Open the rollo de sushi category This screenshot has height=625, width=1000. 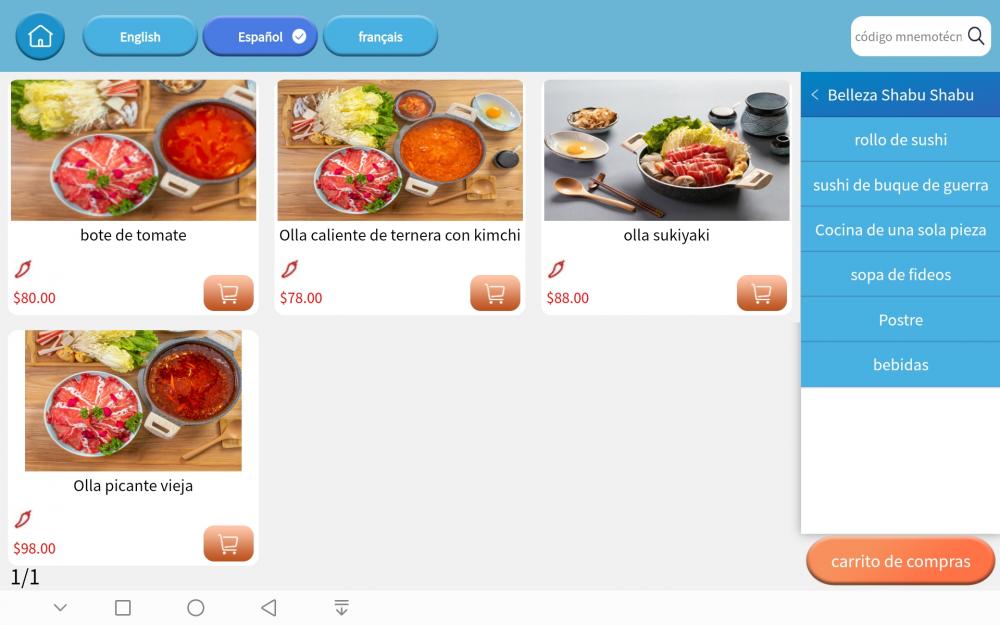click(901, 140)
